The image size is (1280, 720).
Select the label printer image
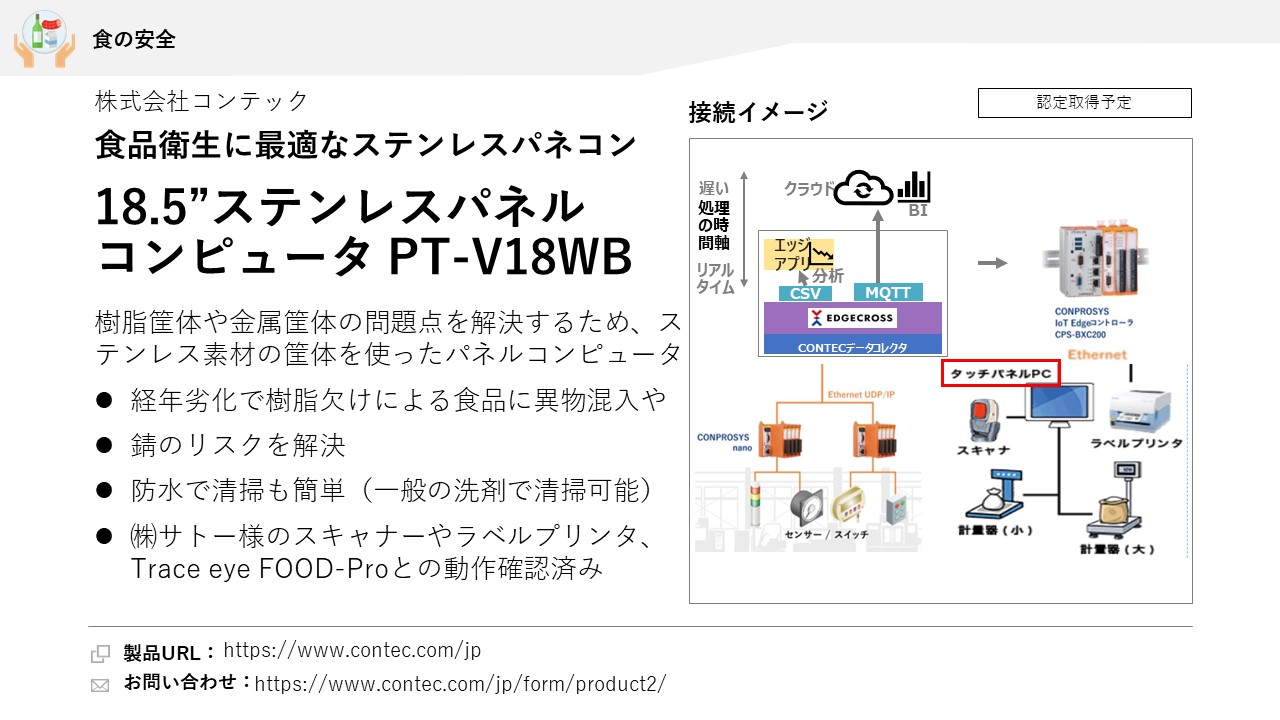(1143, 410)
